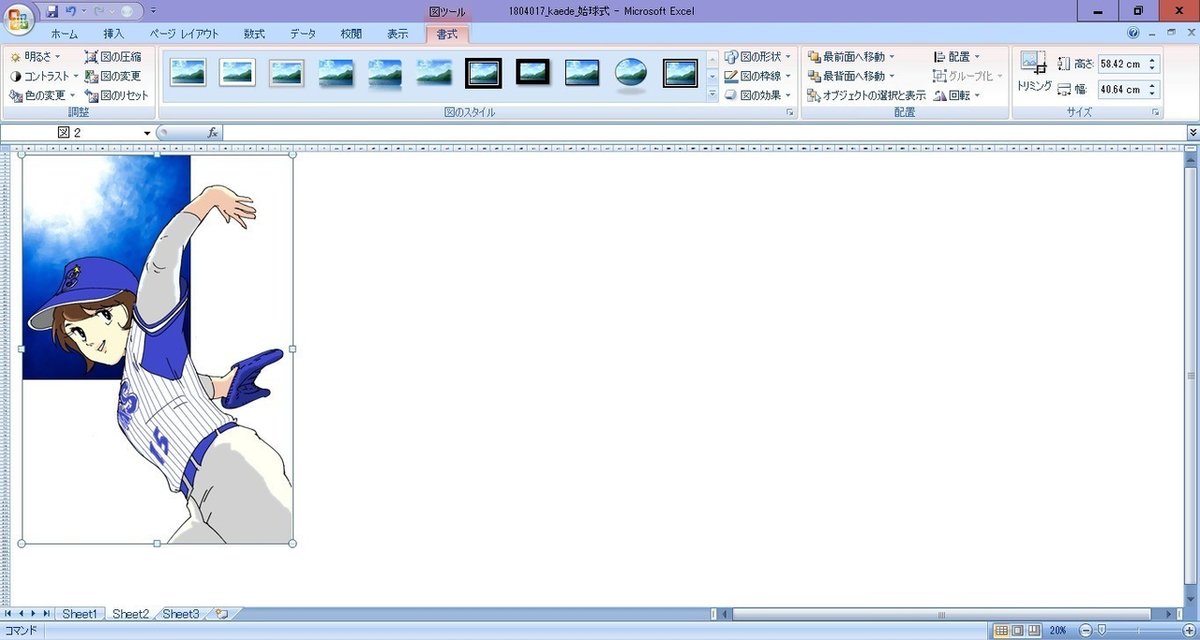
Task: Save the workbook from quick access toolbar
Action: tap(52, 11)
